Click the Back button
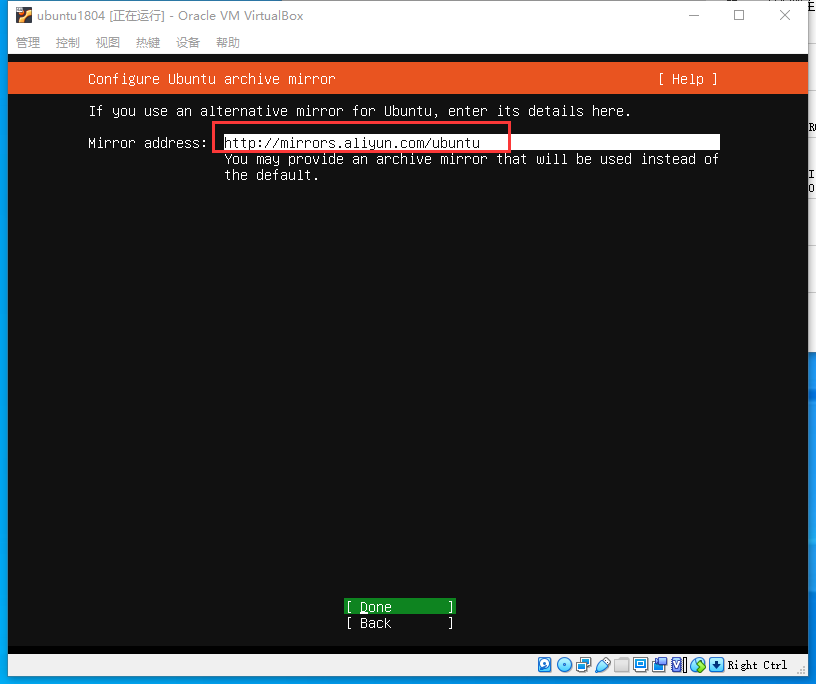The image size is (816, 684). tap(399, 623)
